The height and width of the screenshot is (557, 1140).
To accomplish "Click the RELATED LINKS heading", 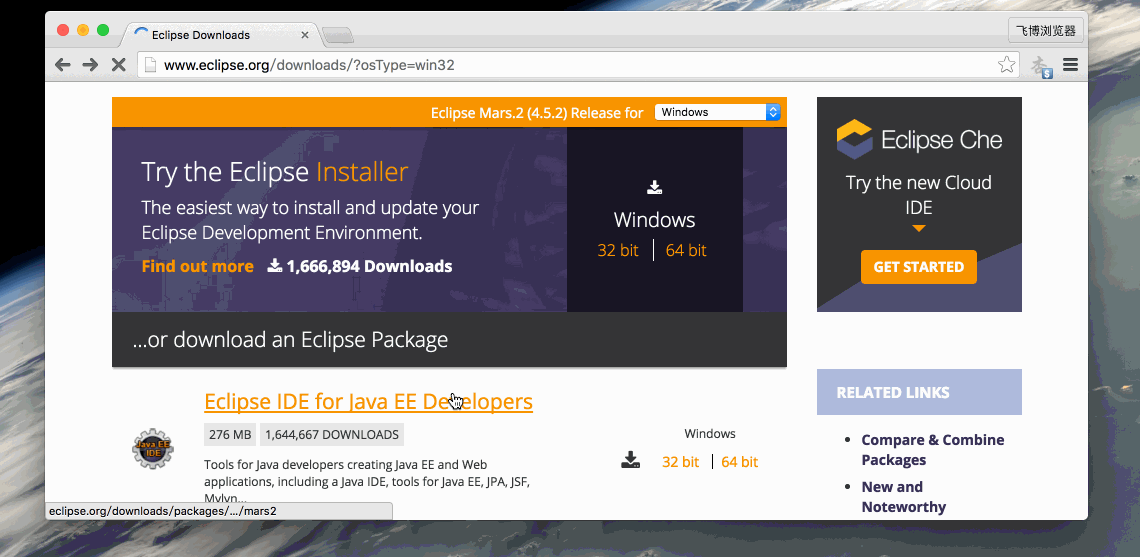I will click(x=893, y=393).
